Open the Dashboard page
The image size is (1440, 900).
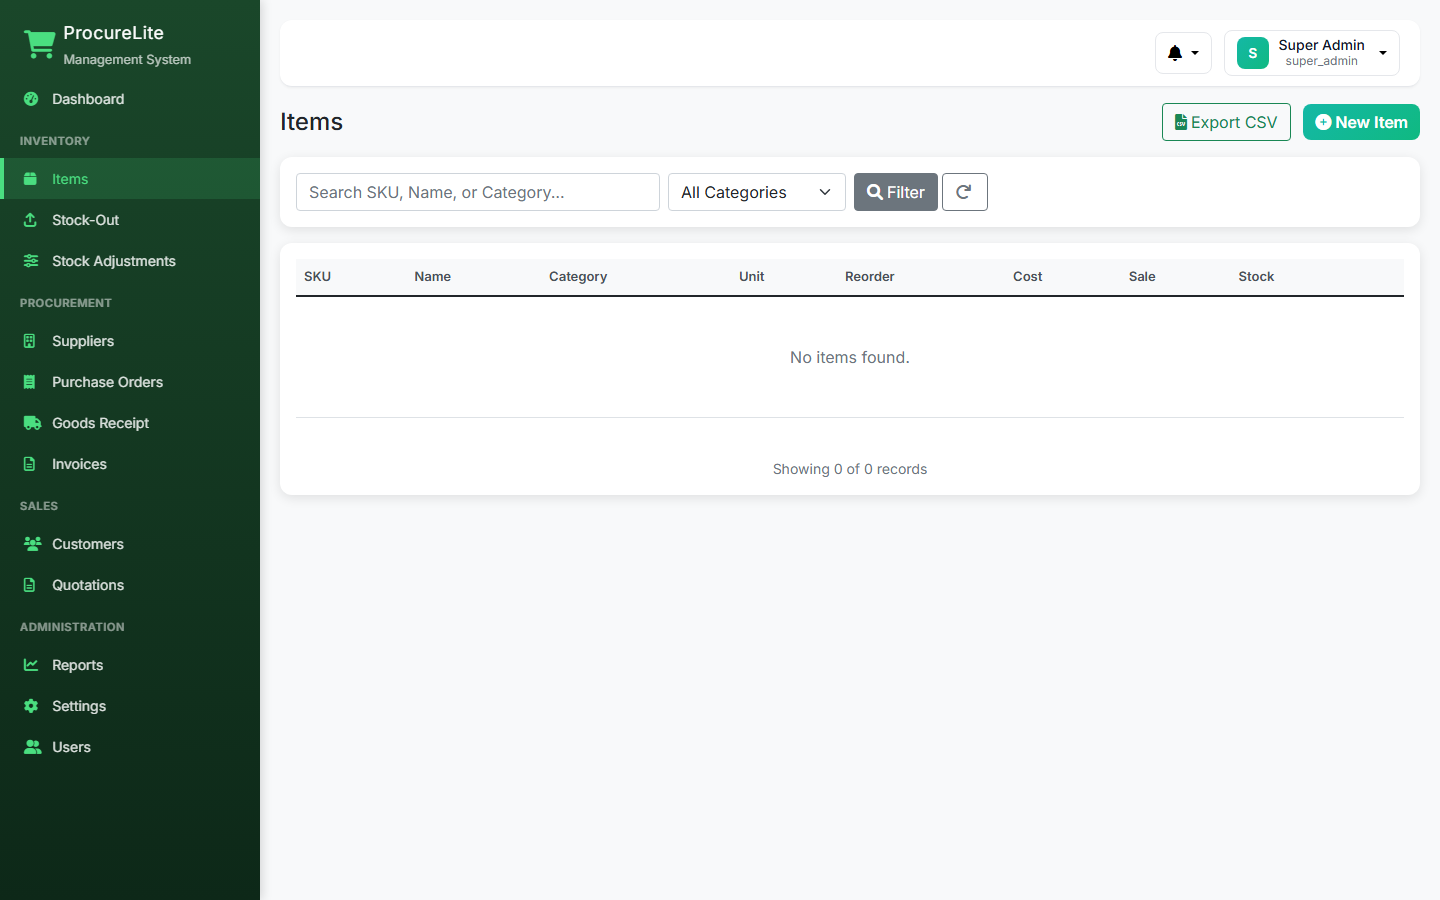pyautogui.click(x=130, y=99)
